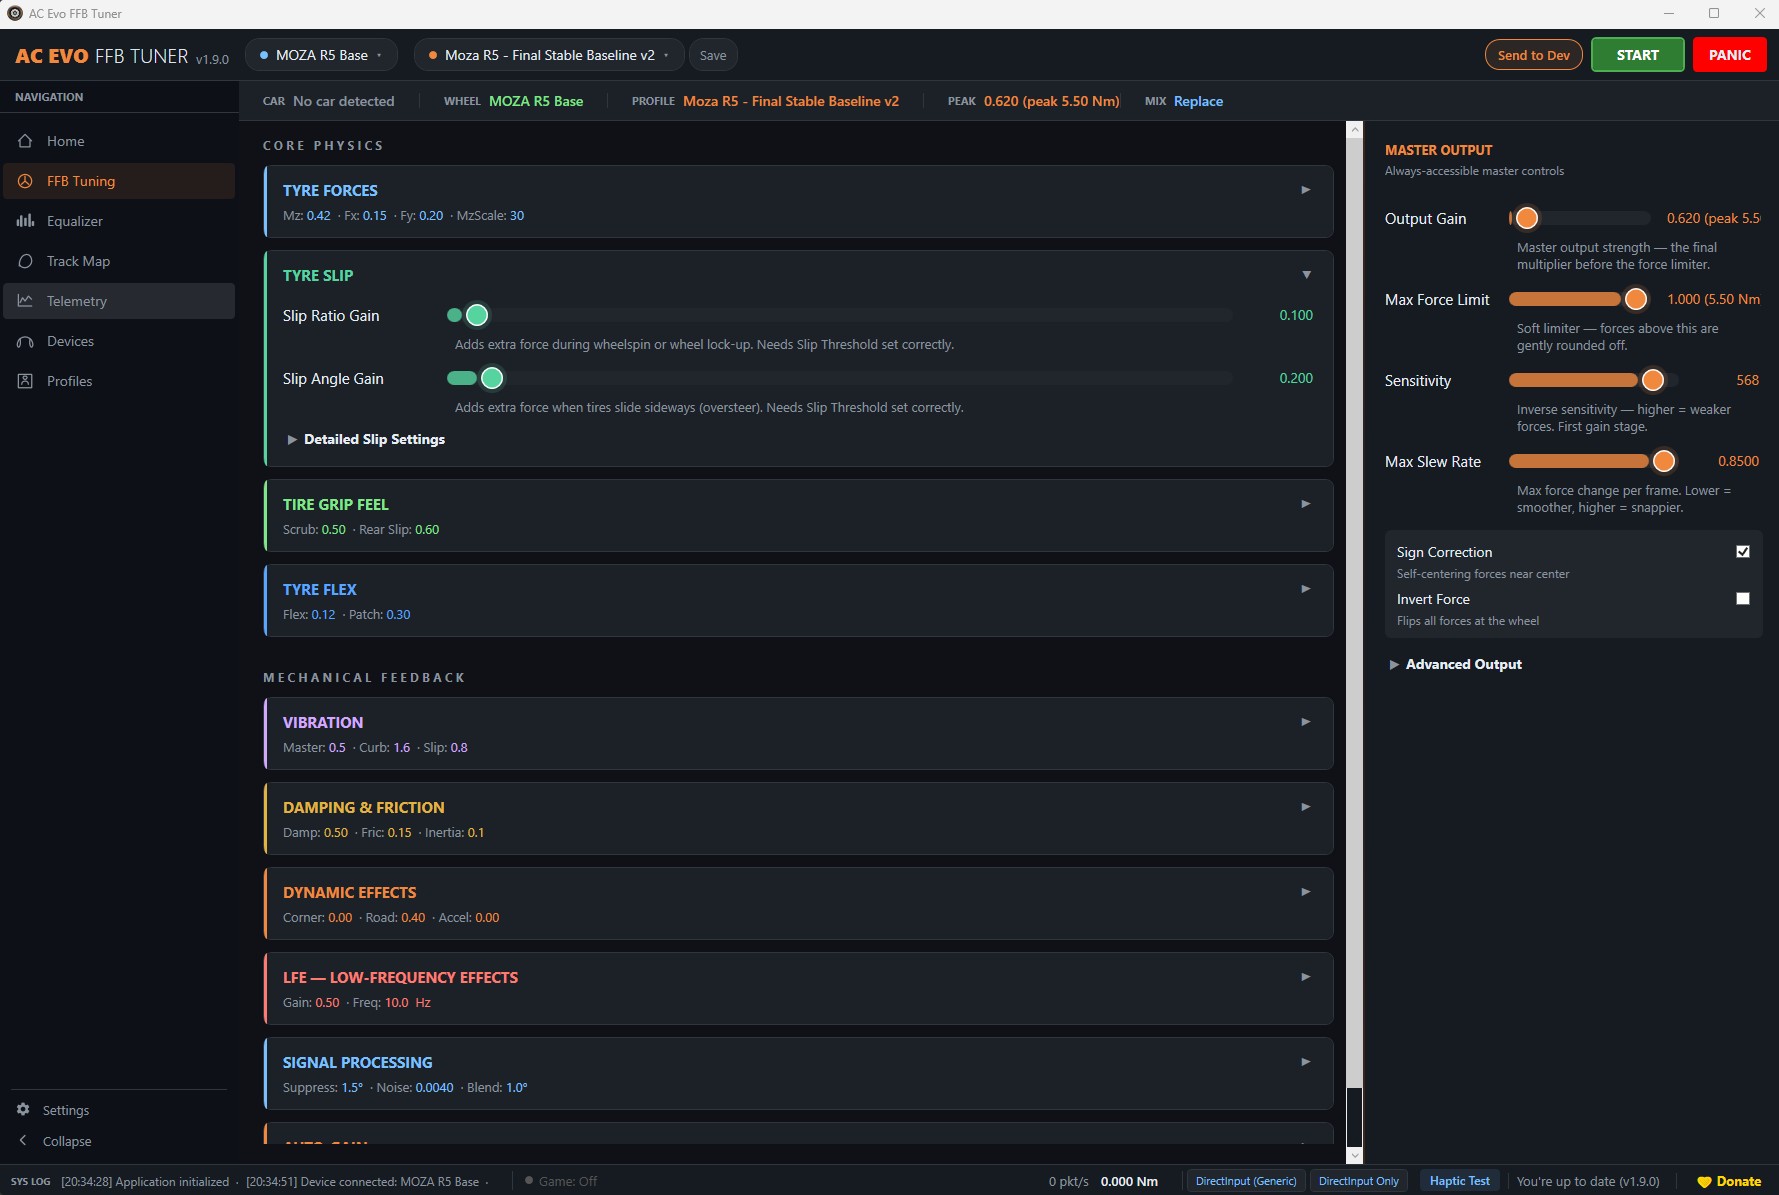Open the Equalizer page
Screen dimensions: 1779x1195
pos(119,221)
